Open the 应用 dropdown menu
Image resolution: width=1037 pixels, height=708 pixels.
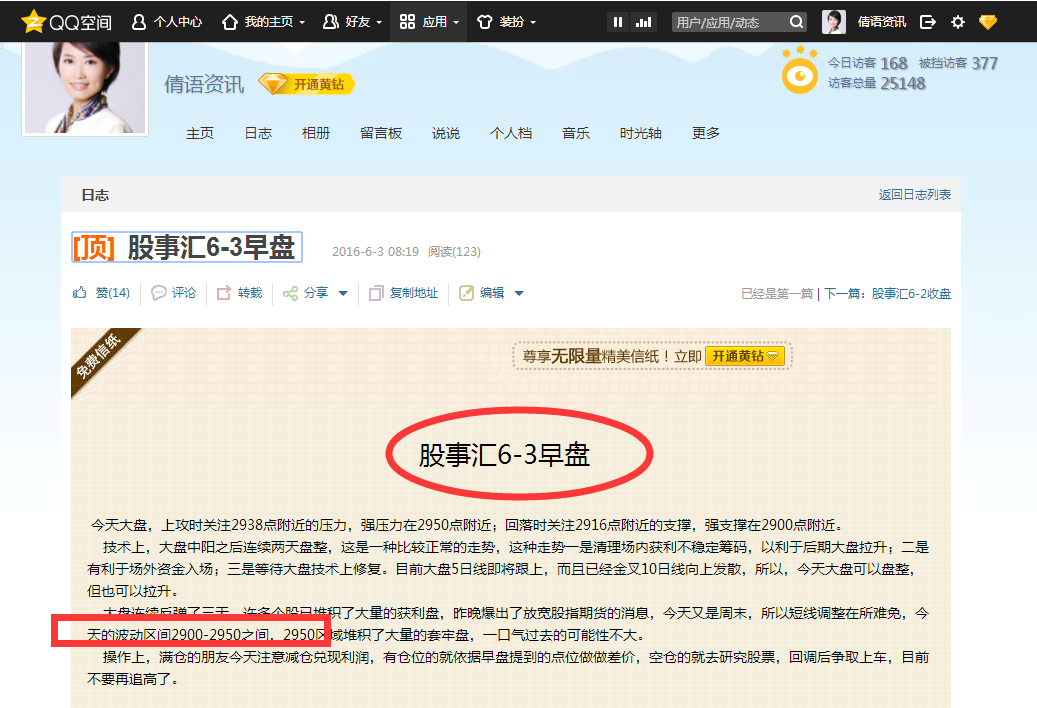(x=429, y=22)
